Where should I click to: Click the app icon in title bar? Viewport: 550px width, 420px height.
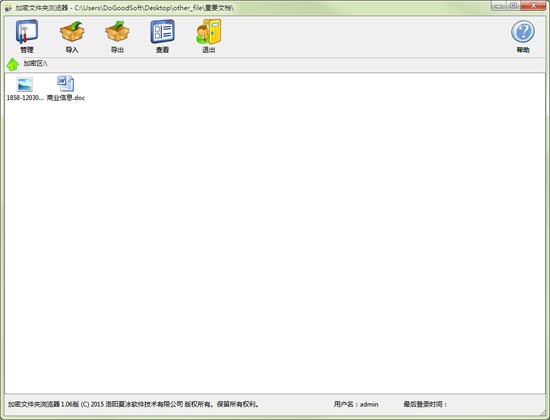click(8, 8)
